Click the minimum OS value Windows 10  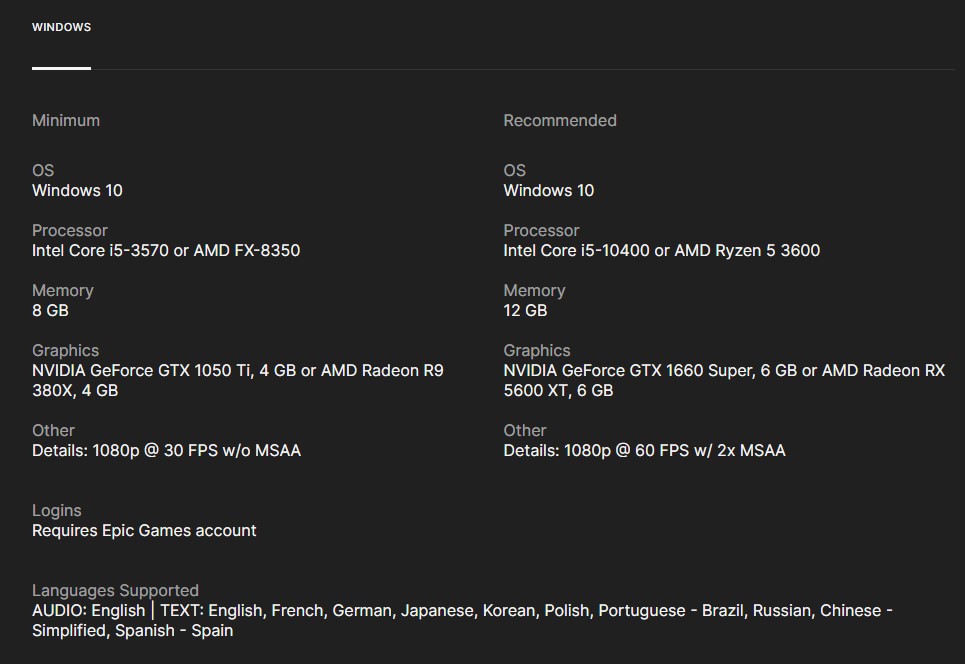point(77,190)
